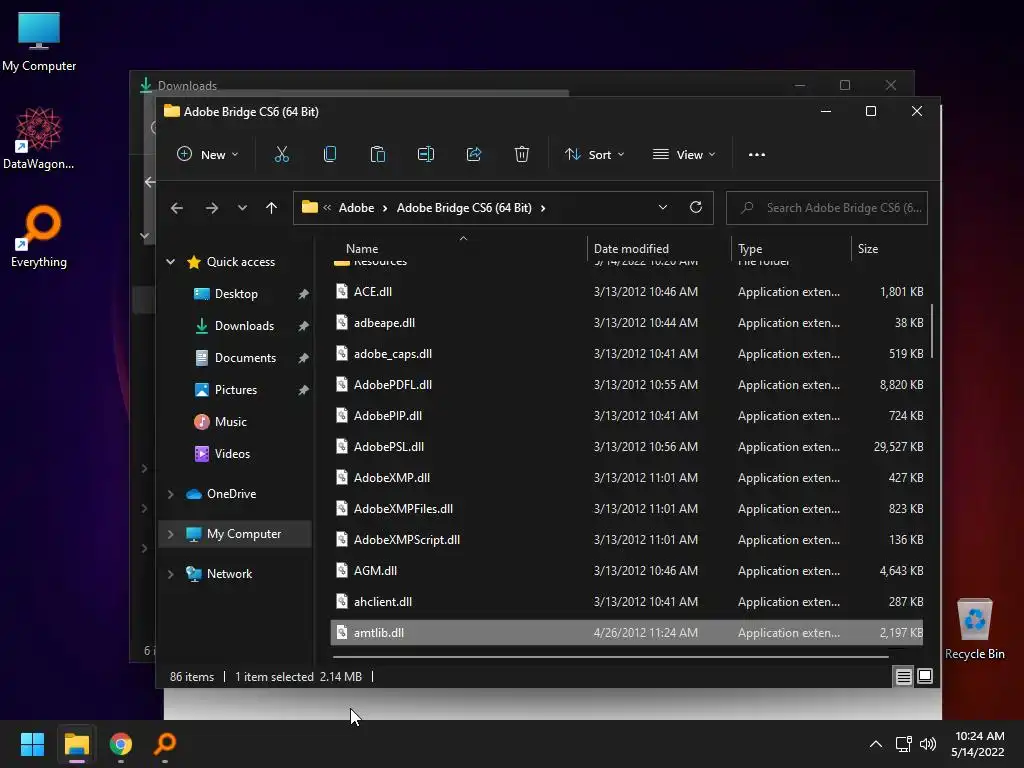Open the View layout dropdown

[x=684, y=155]
